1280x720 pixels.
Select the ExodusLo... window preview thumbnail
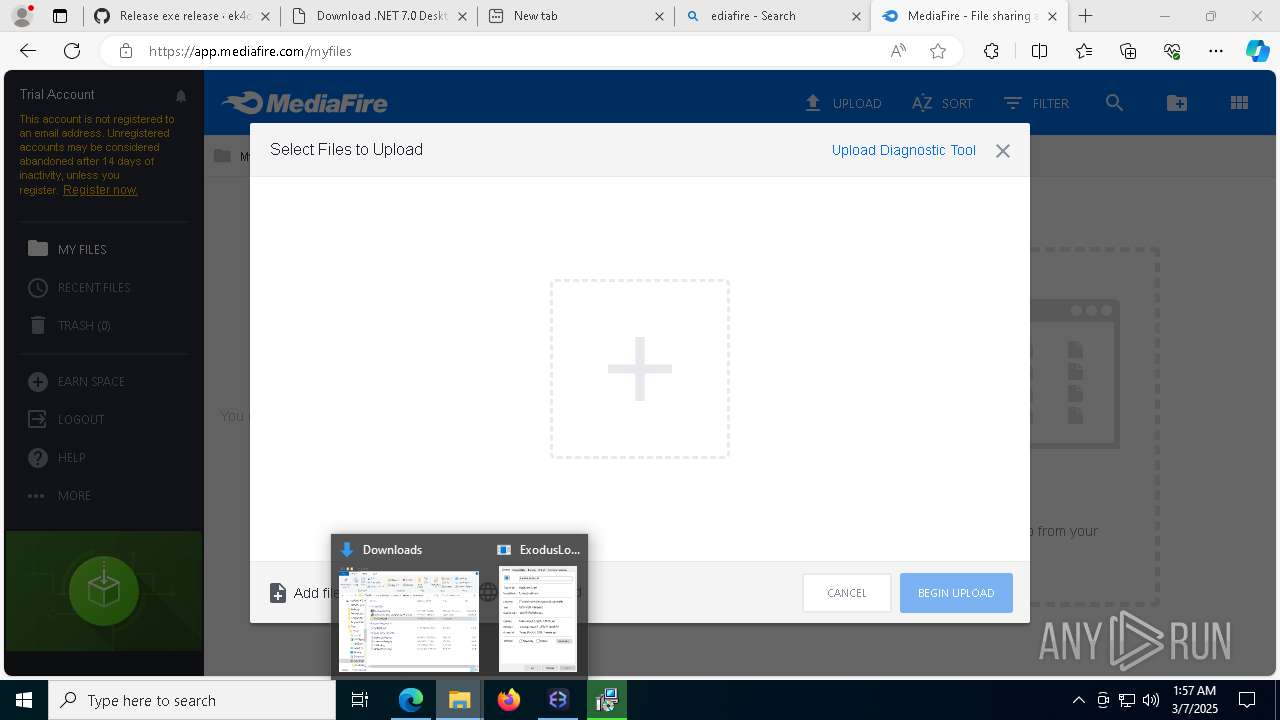538,620
